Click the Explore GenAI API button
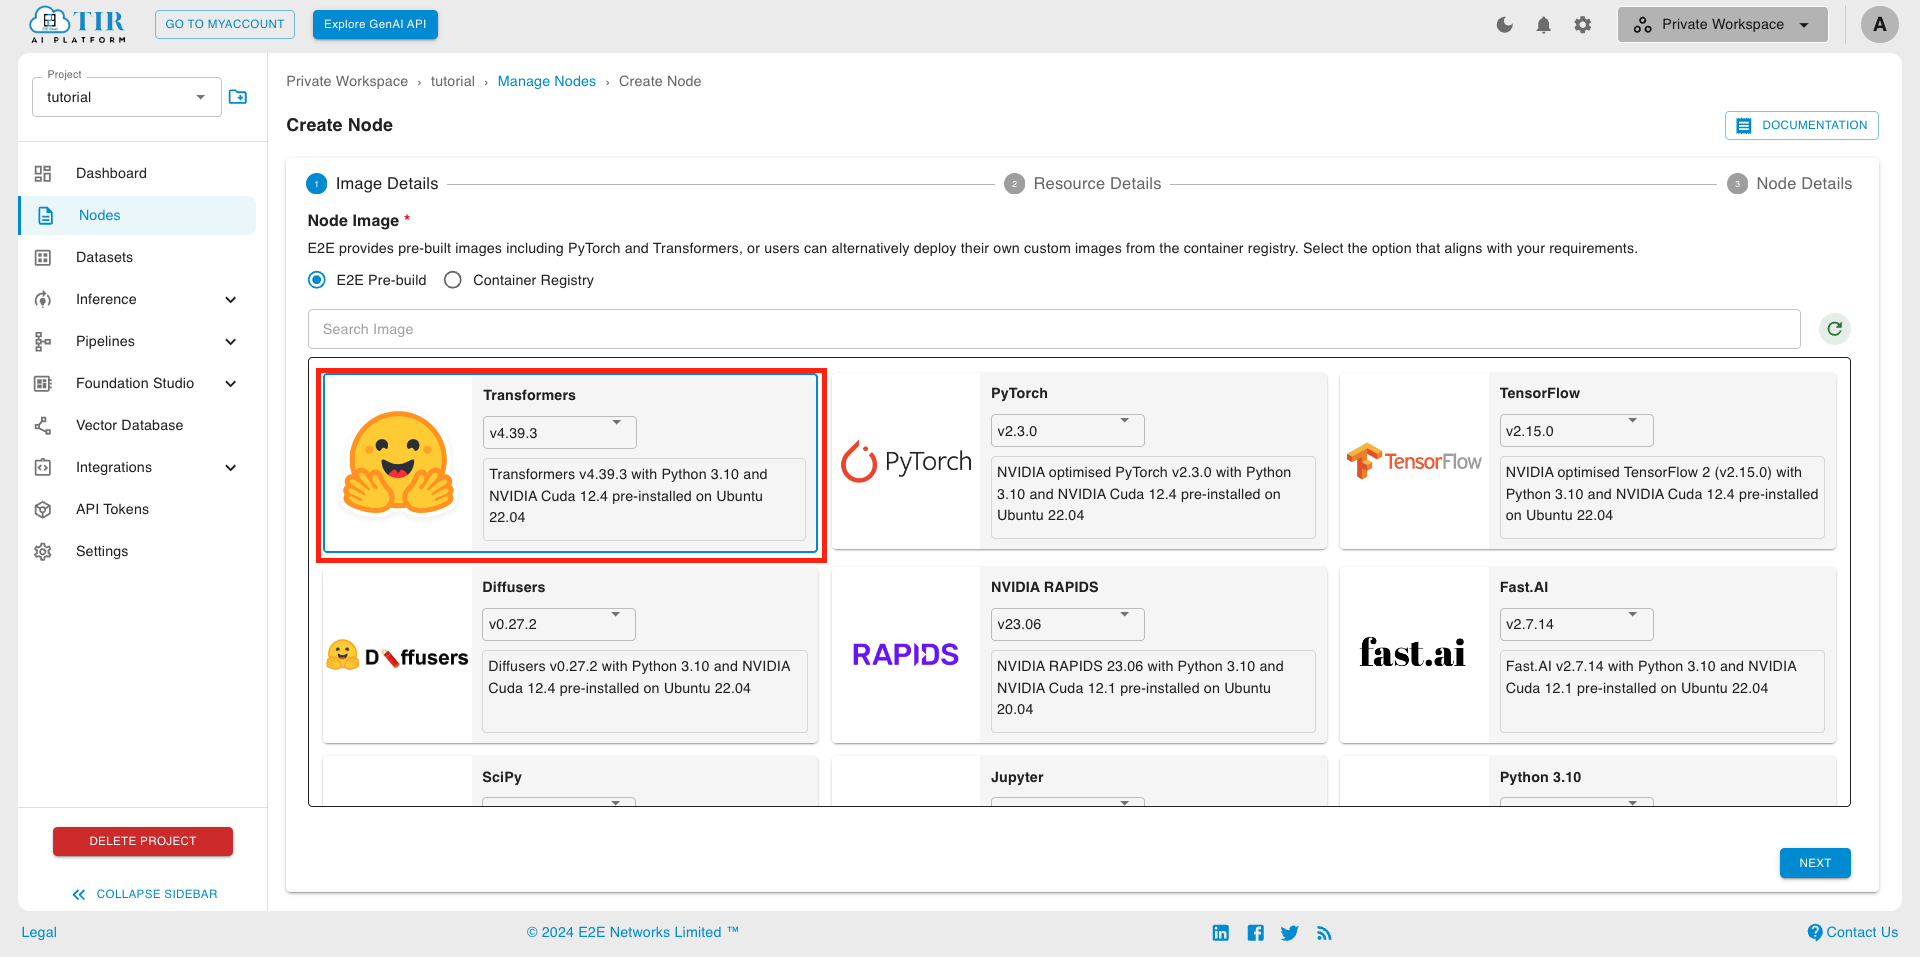 click(x=375, y=24)
